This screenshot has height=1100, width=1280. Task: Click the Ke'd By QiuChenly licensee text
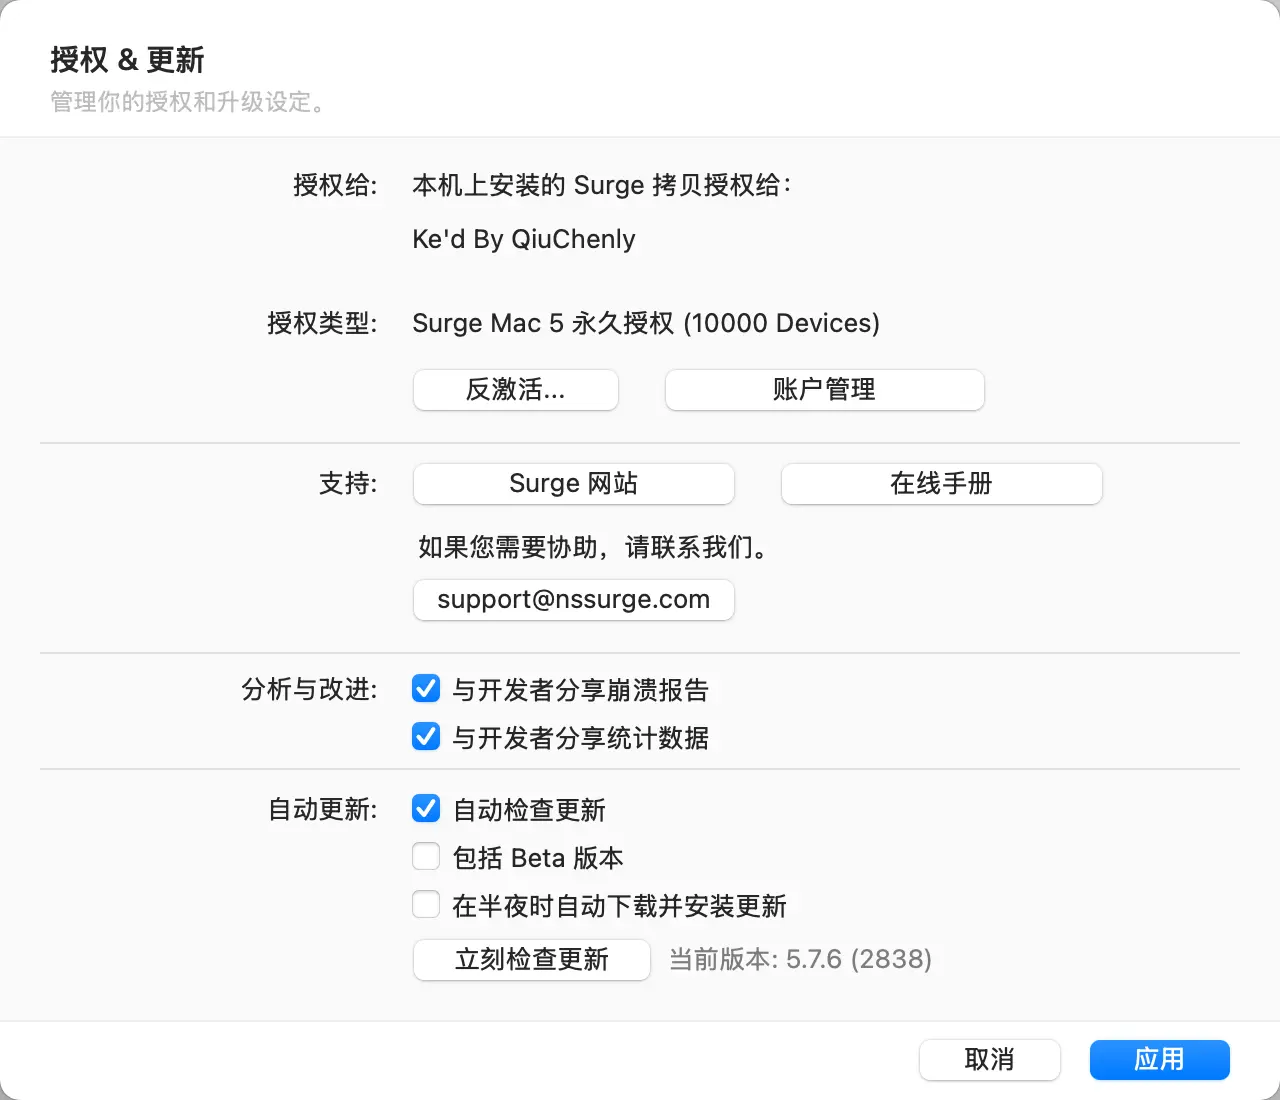524,240
